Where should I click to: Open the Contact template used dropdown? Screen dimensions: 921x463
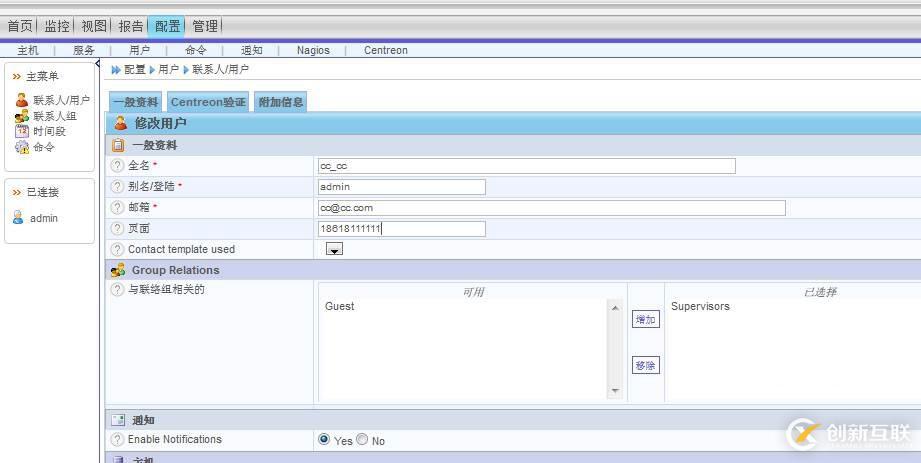pos(334,249)
